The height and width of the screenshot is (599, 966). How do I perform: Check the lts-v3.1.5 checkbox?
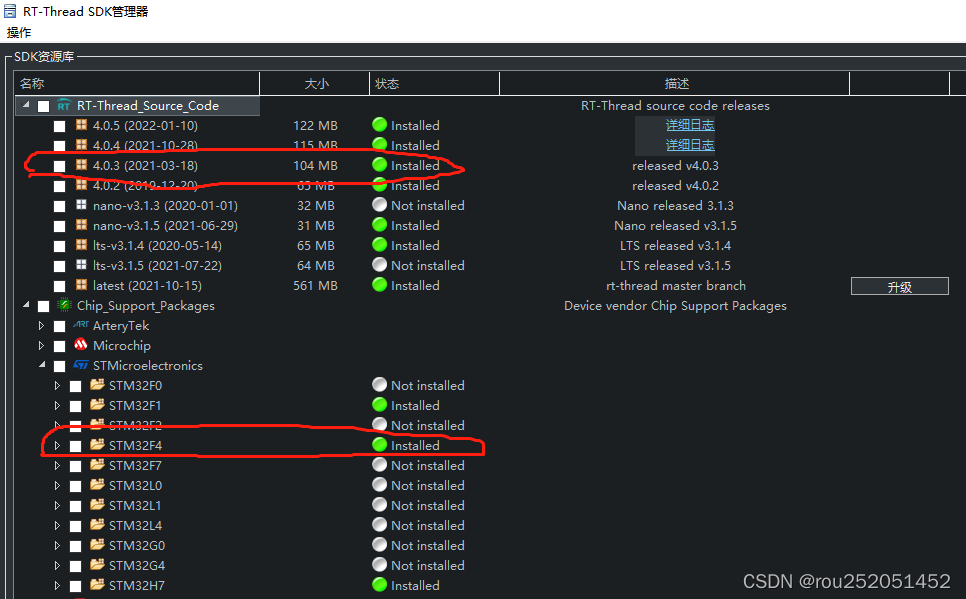59,266
